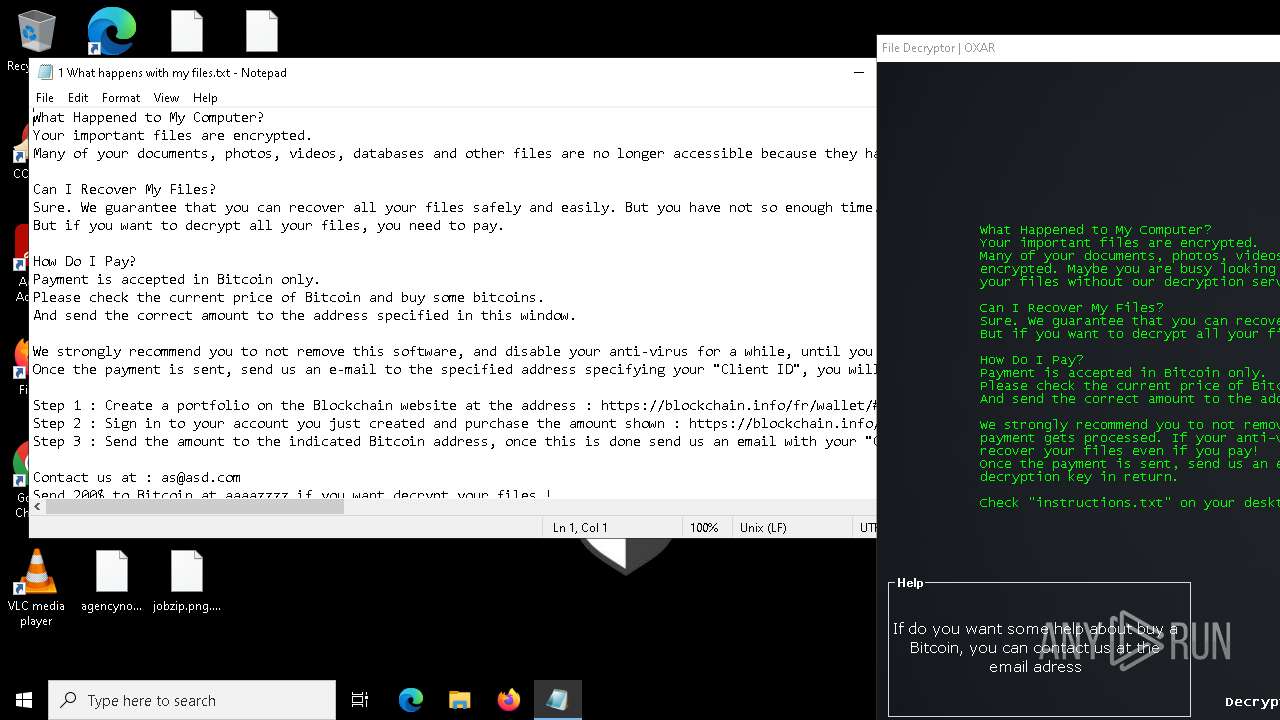Screen dimensions: 1280x720
Task: Select the jobzip.png file on desktop
Action: click(187, 581)
